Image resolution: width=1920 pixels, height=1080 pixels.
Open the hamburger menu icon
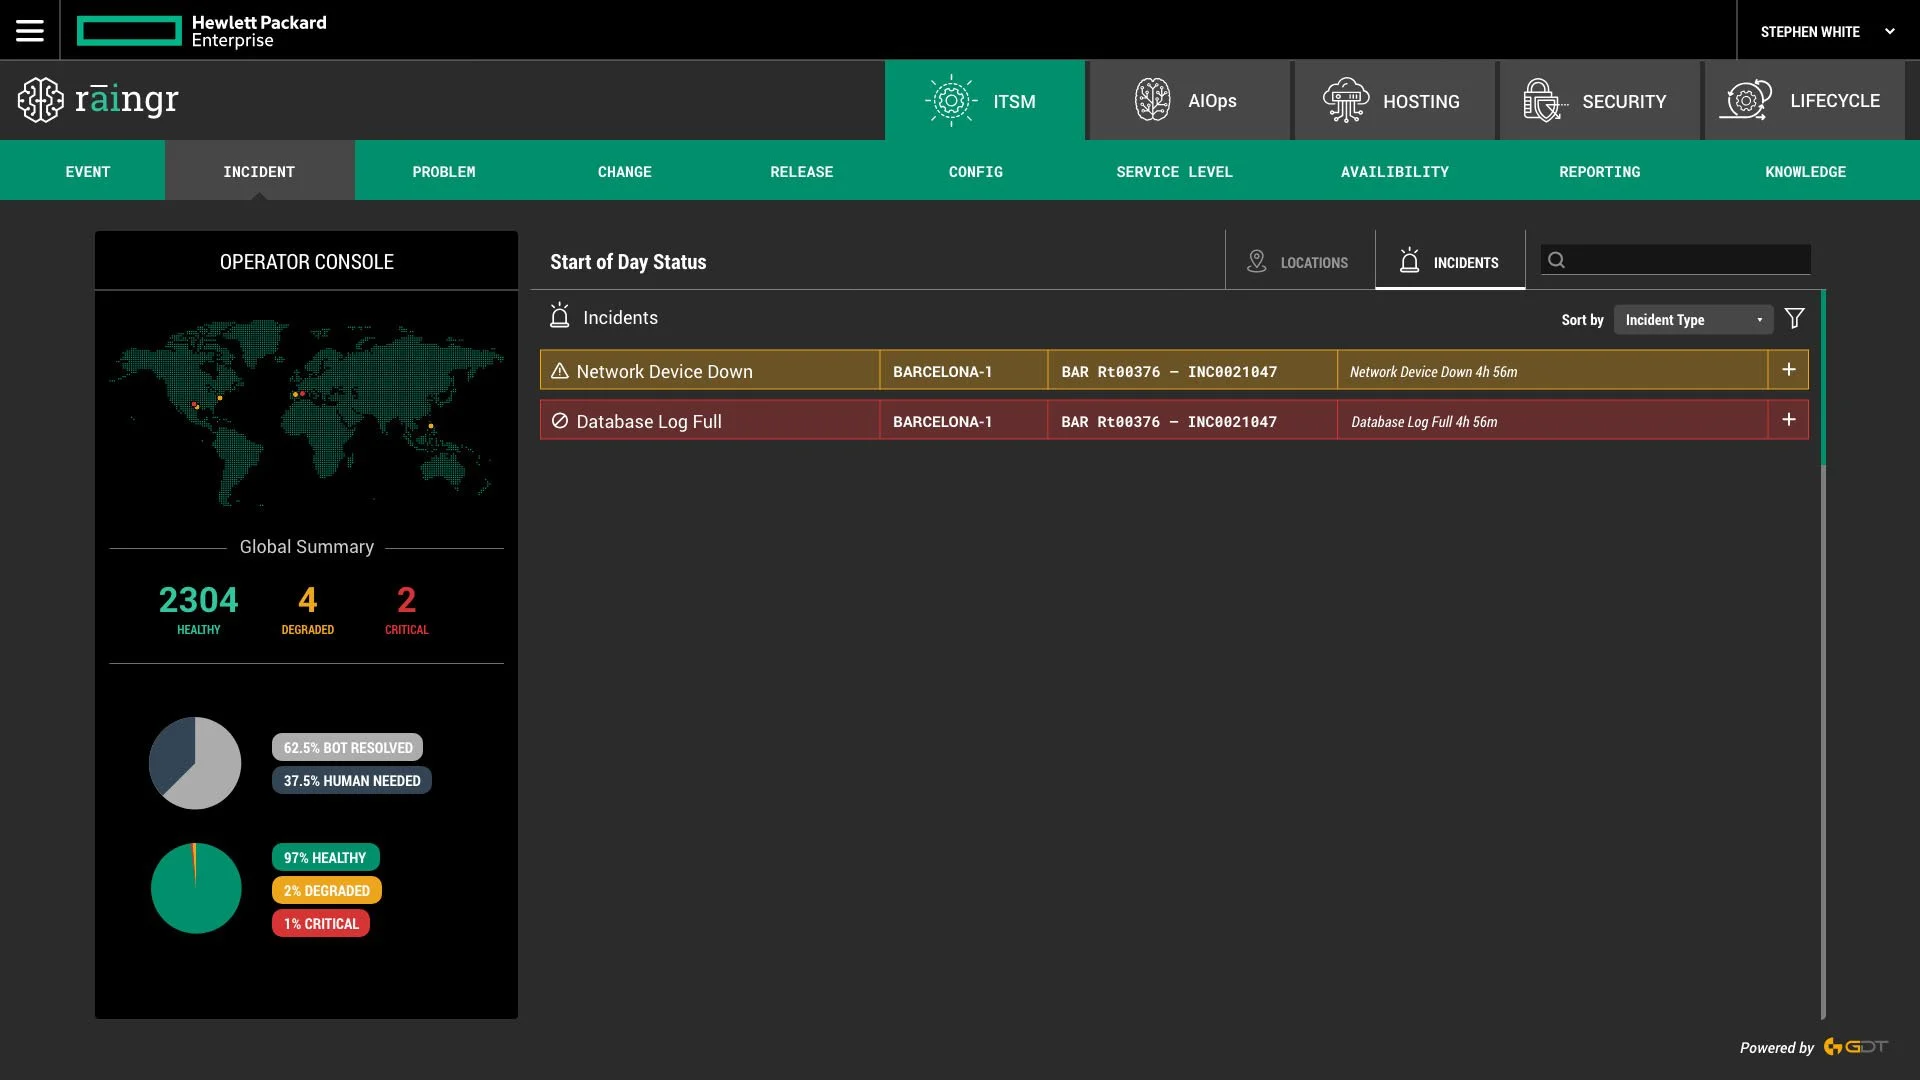(x=30, y=30)
